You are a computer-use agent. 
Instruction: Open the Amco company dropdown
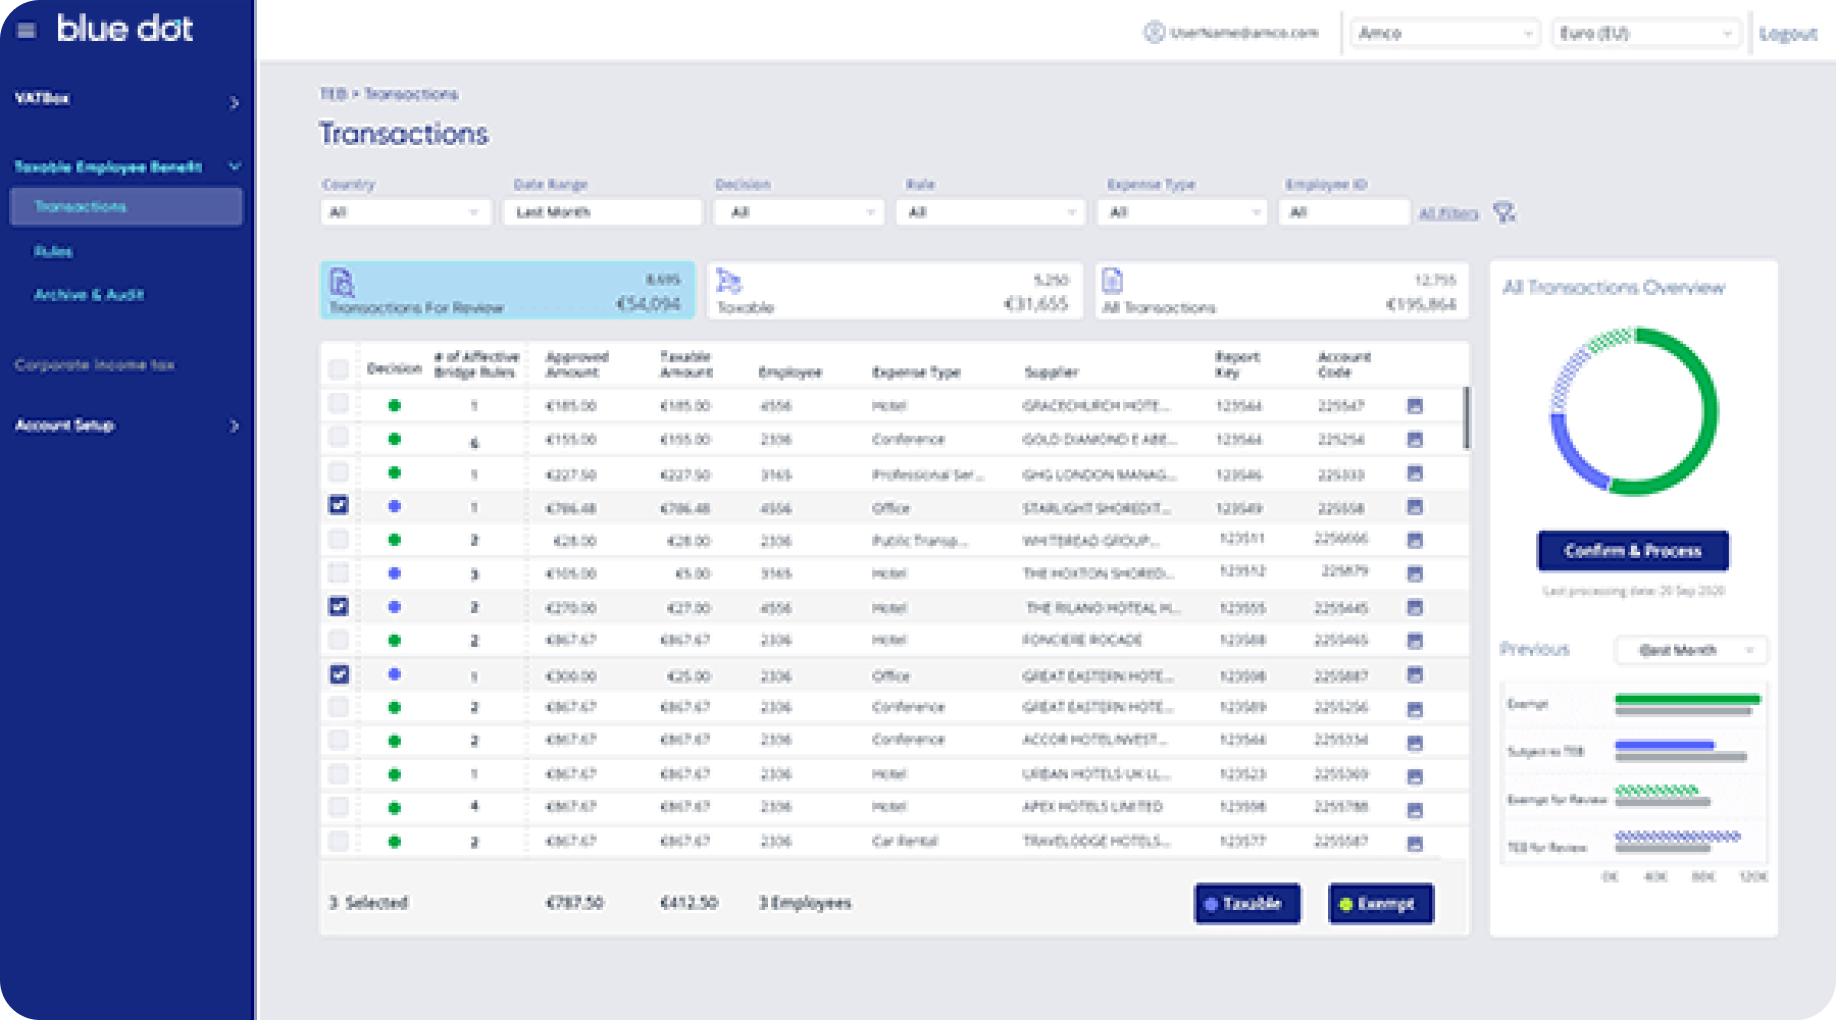pos(1445,33)
